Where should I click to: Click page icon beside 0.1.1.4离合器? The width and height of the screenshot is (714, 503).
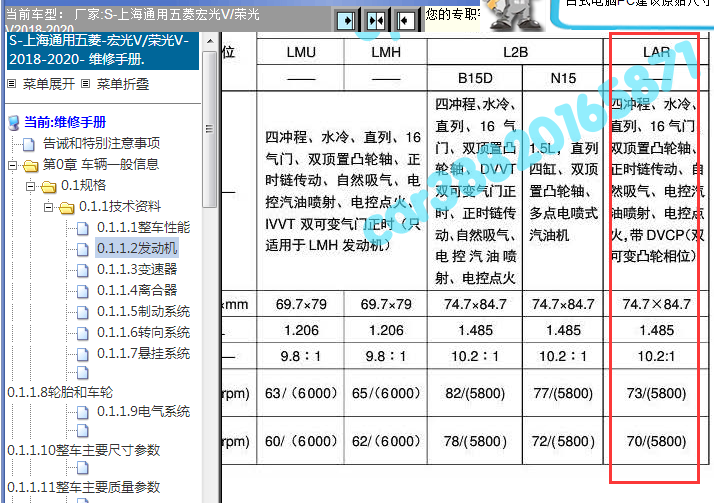(x=82, y=291)
